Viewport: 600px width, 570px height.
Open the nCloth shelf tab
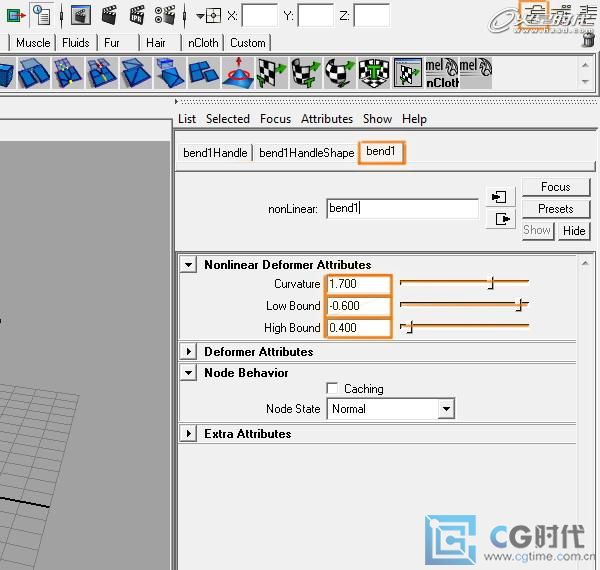(x=203, y=43)
